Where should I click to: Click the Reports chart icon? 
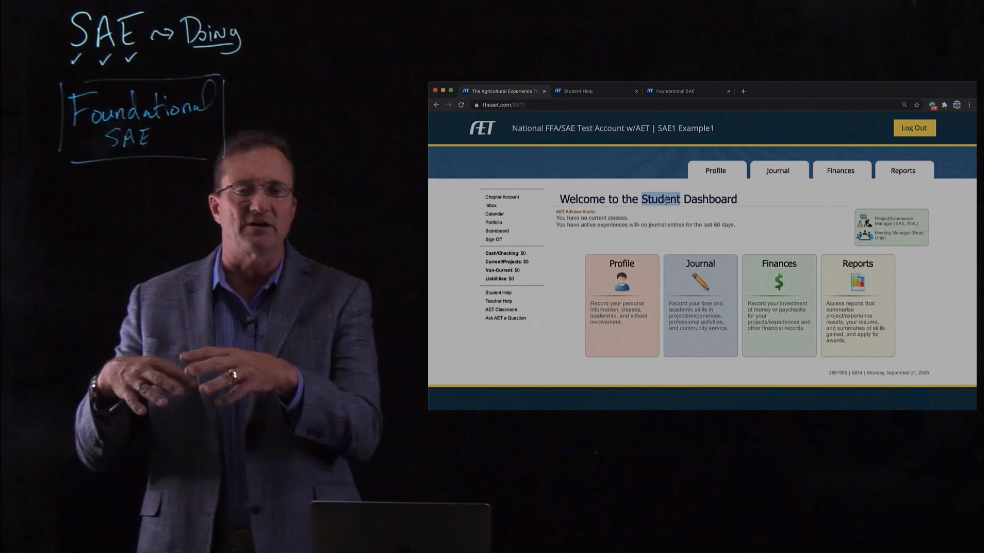coord(857,282)
